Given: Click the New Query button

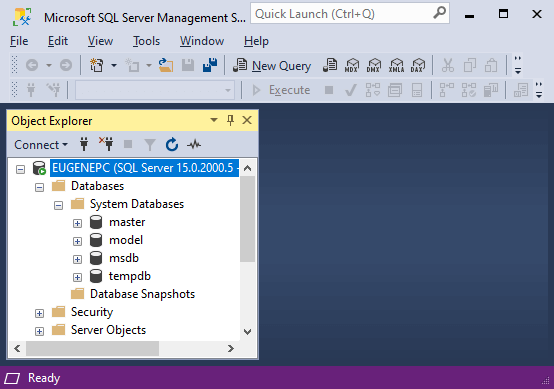Looking at the screenshot, I should (x=272, y=66).
